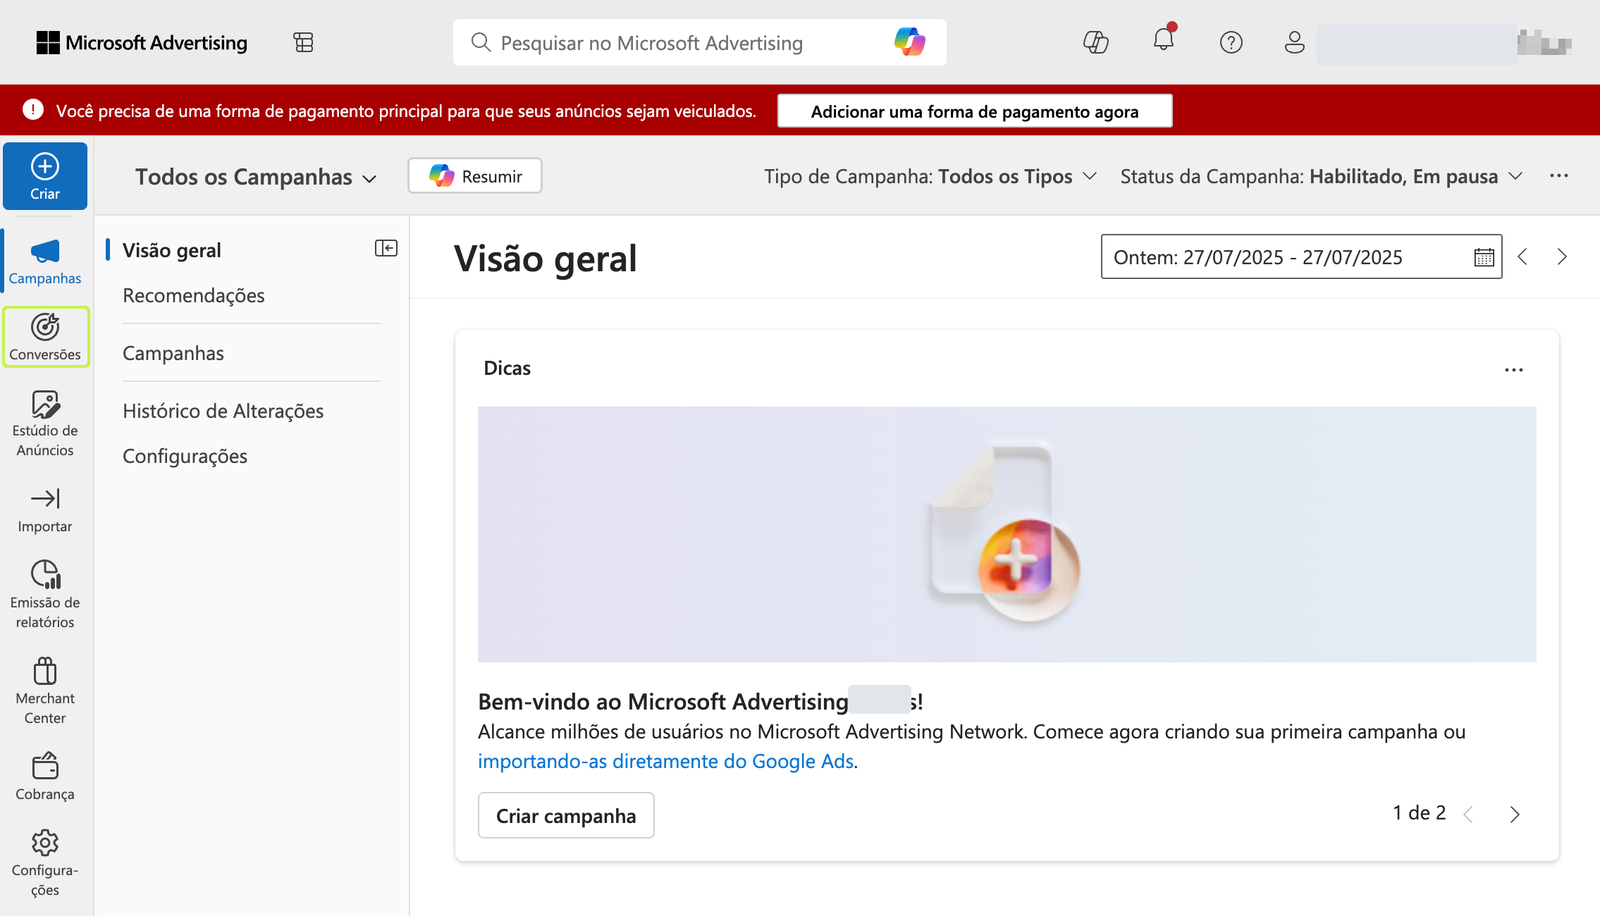Open the calendar icon in date range
The width and height of the screenshot is (1600, 916).
coord(1484,257)
